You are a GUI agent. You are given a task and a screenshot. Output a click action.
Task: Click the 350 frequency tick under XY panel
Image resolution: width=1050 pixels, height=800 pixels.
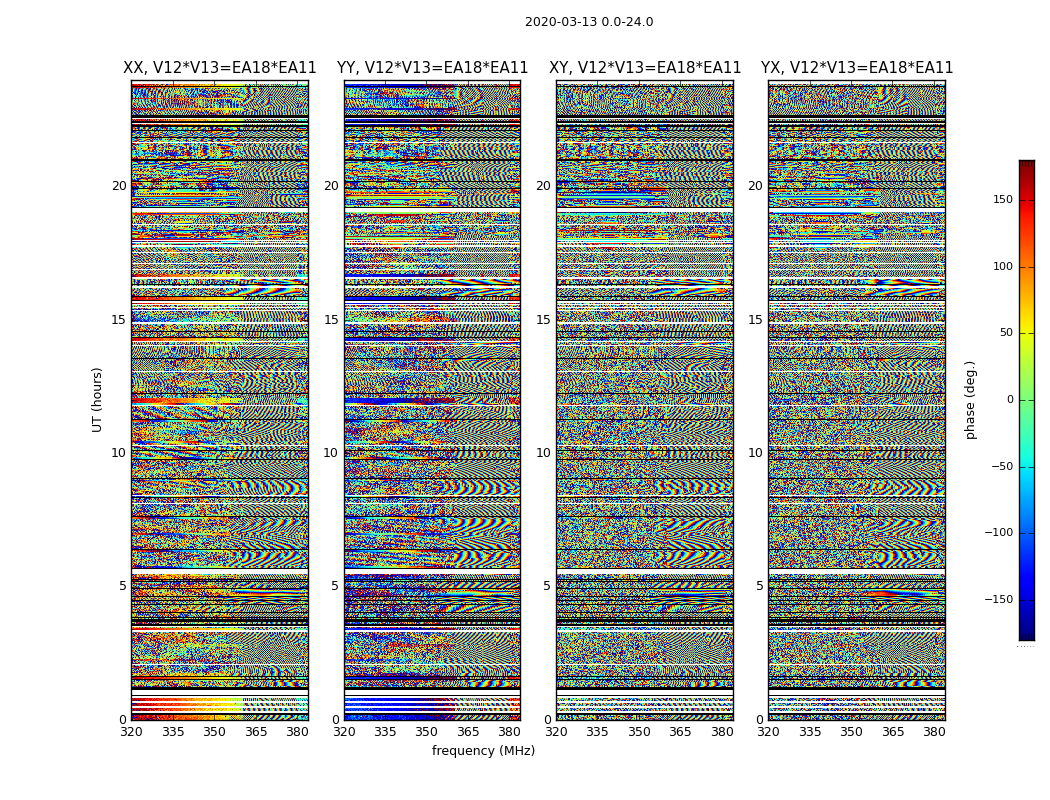[639, 732]
